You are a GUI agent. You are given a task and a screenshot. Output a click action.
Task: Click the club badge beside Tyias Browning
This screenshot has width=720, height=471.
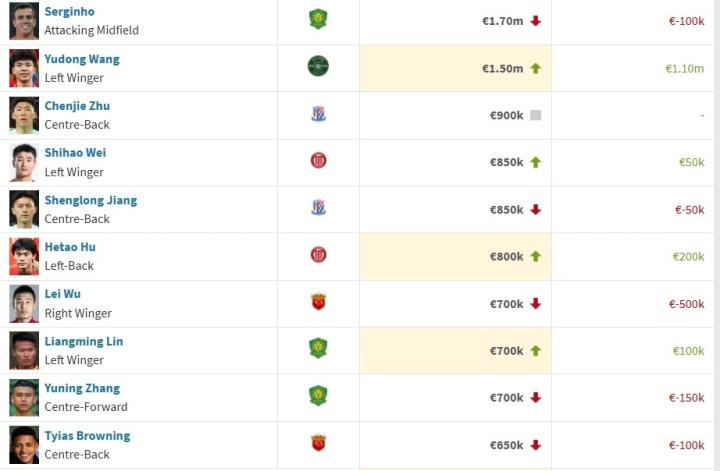tap(318, 443)
